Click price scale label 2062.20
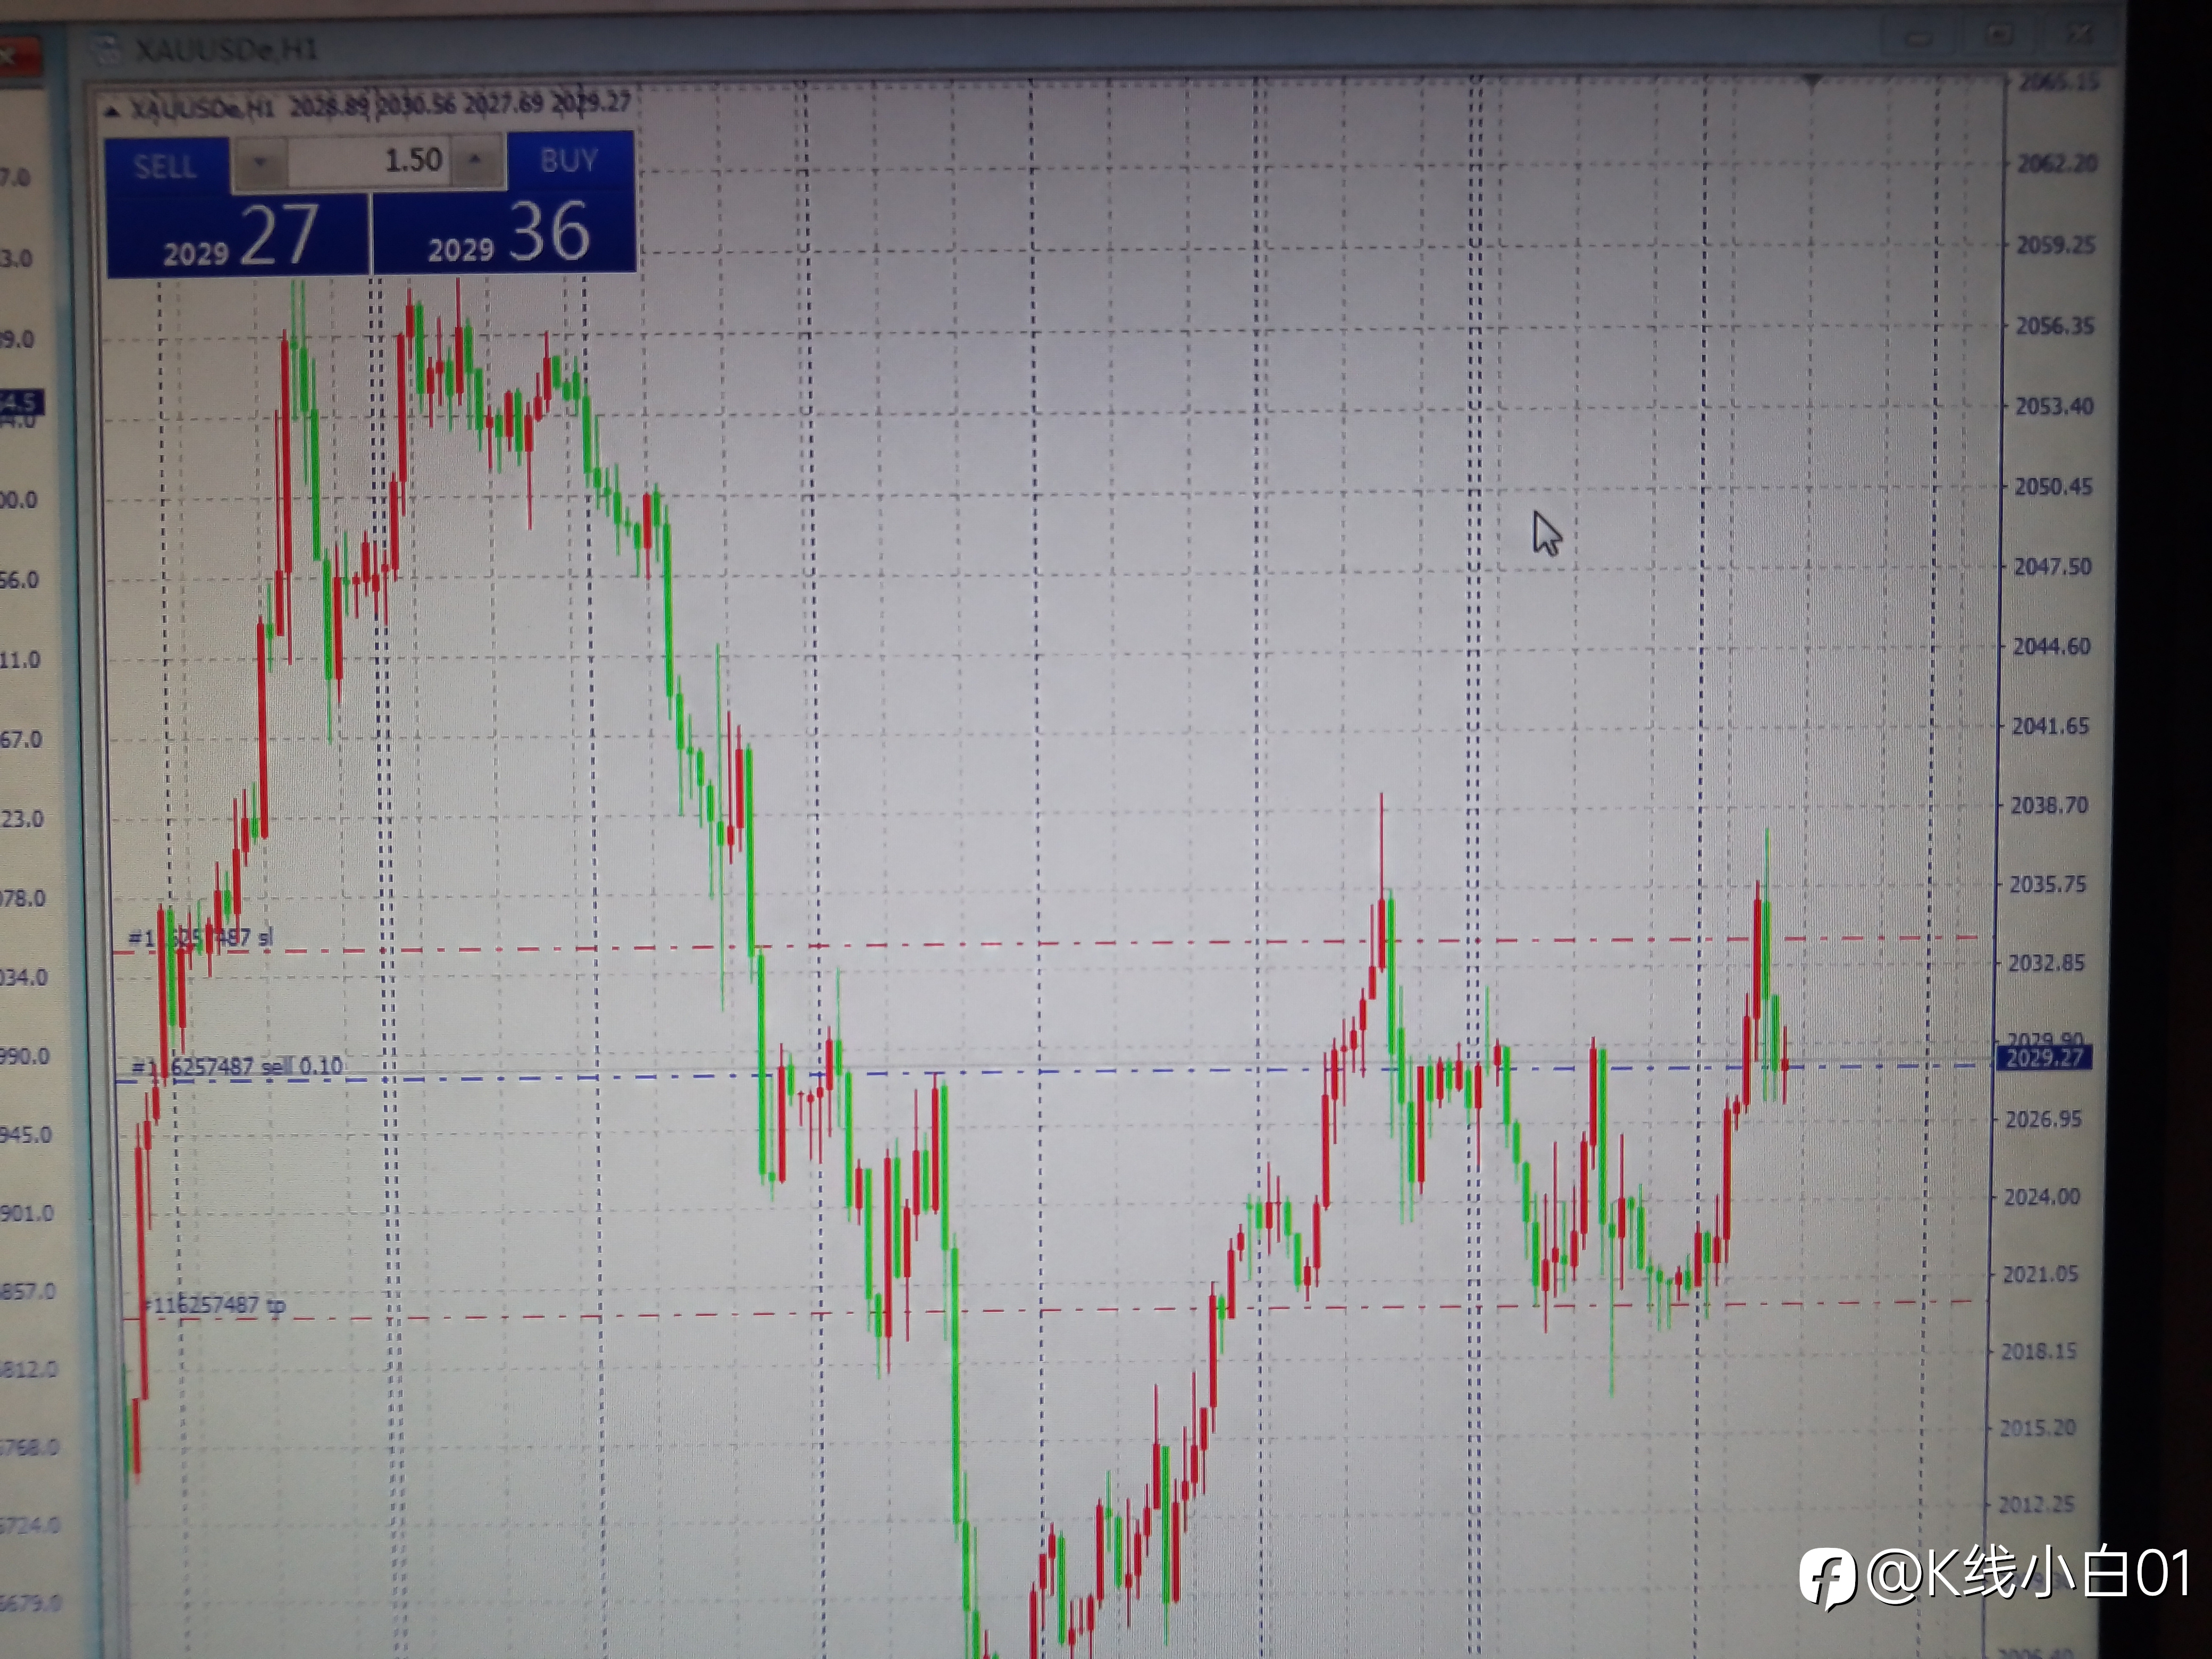The image size is (2212, 1659). pos(2056,163)
